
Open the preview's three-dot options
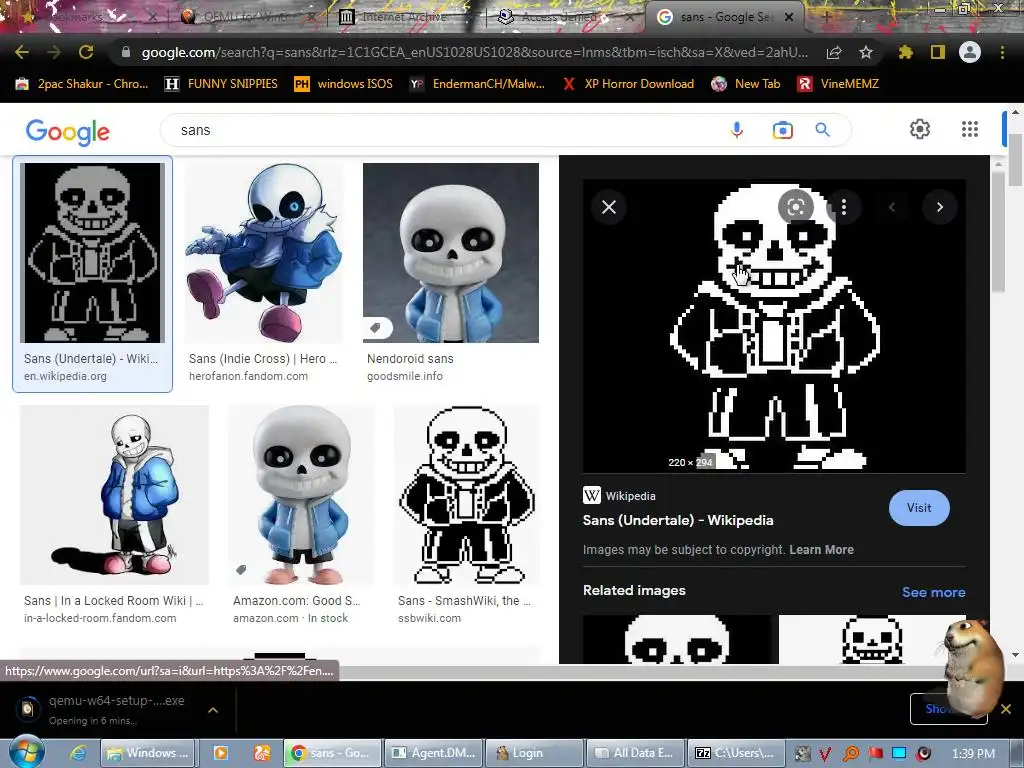[844, 207]
